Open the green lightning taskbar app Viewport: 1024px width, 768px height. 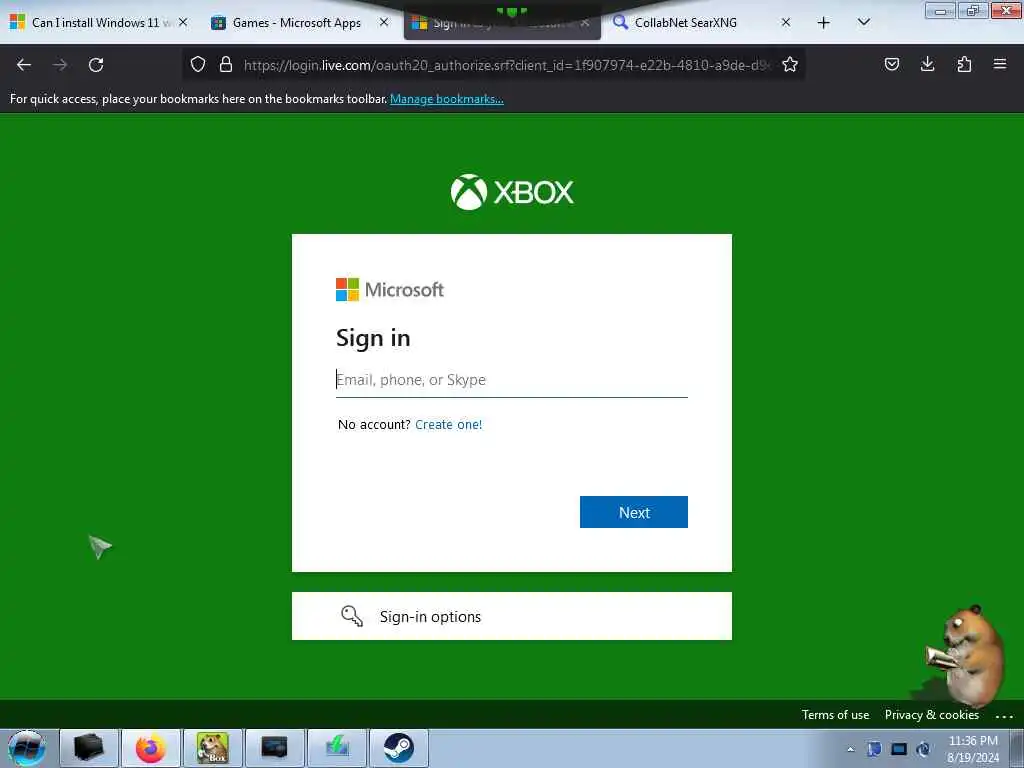[337, 748]
